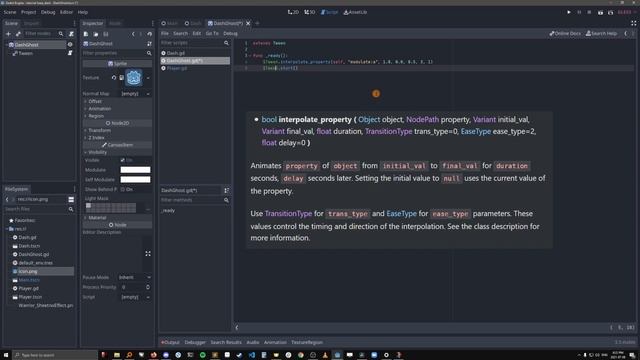The height and width of the screenshot is (360, 640).
Task: Open the Debugger bottom panel
Action: 195,342
